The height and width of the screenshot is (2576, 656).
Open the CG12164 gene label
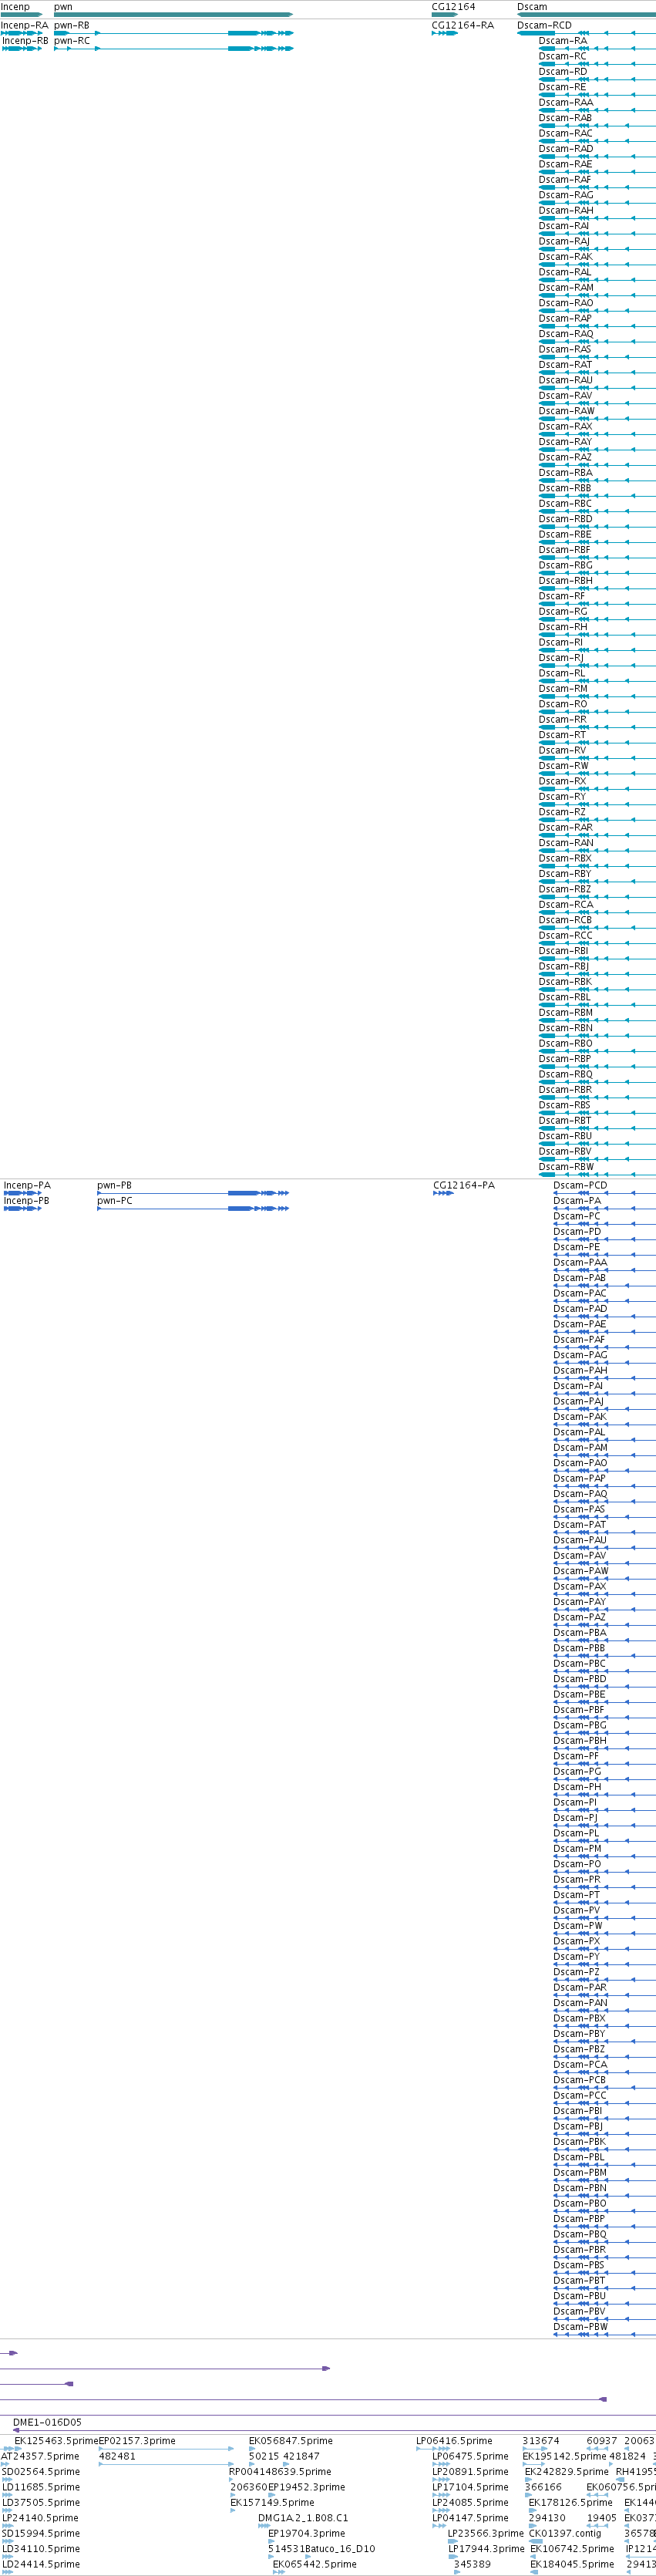click(x=453, y=7)
